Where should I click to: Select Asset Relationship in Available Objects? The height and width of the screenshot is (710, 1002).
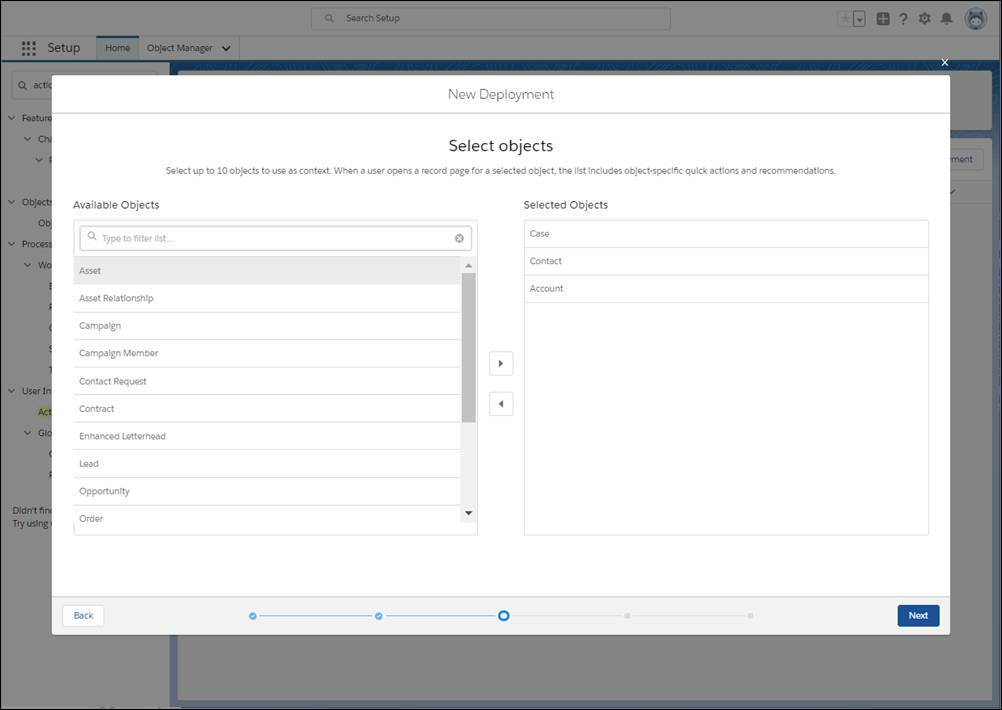(267, 298)
